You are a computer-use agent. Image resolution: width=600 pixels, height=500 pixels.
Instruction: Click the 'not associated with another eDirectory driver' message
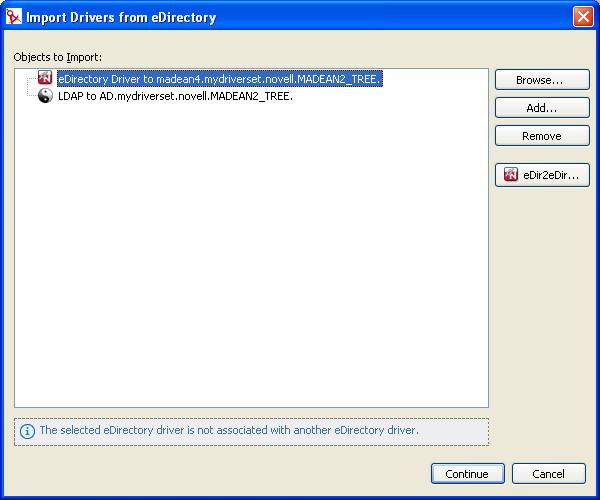[x=229, y=430]
